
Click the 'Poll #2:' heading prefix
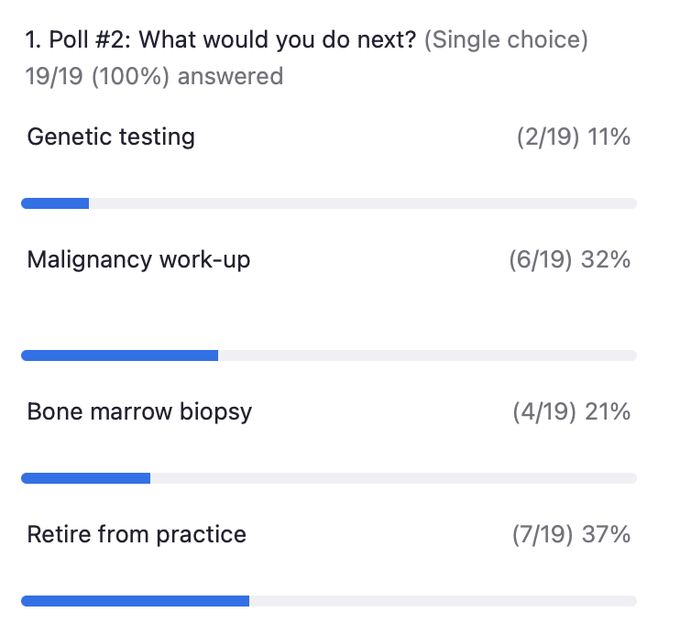coord(90,40)
